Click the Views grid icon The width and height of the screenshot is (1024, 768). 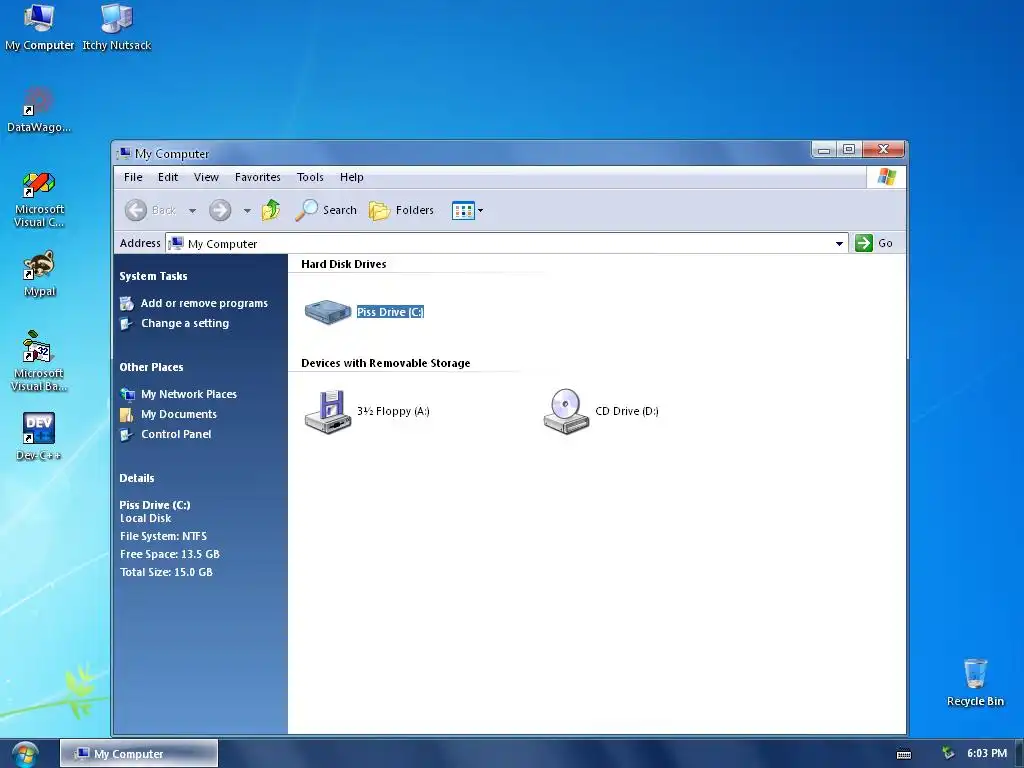click(x=463, y=210)
